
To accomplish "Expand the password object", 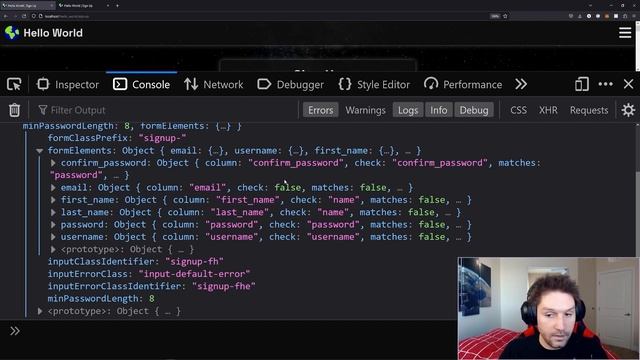I will (53, 224).
